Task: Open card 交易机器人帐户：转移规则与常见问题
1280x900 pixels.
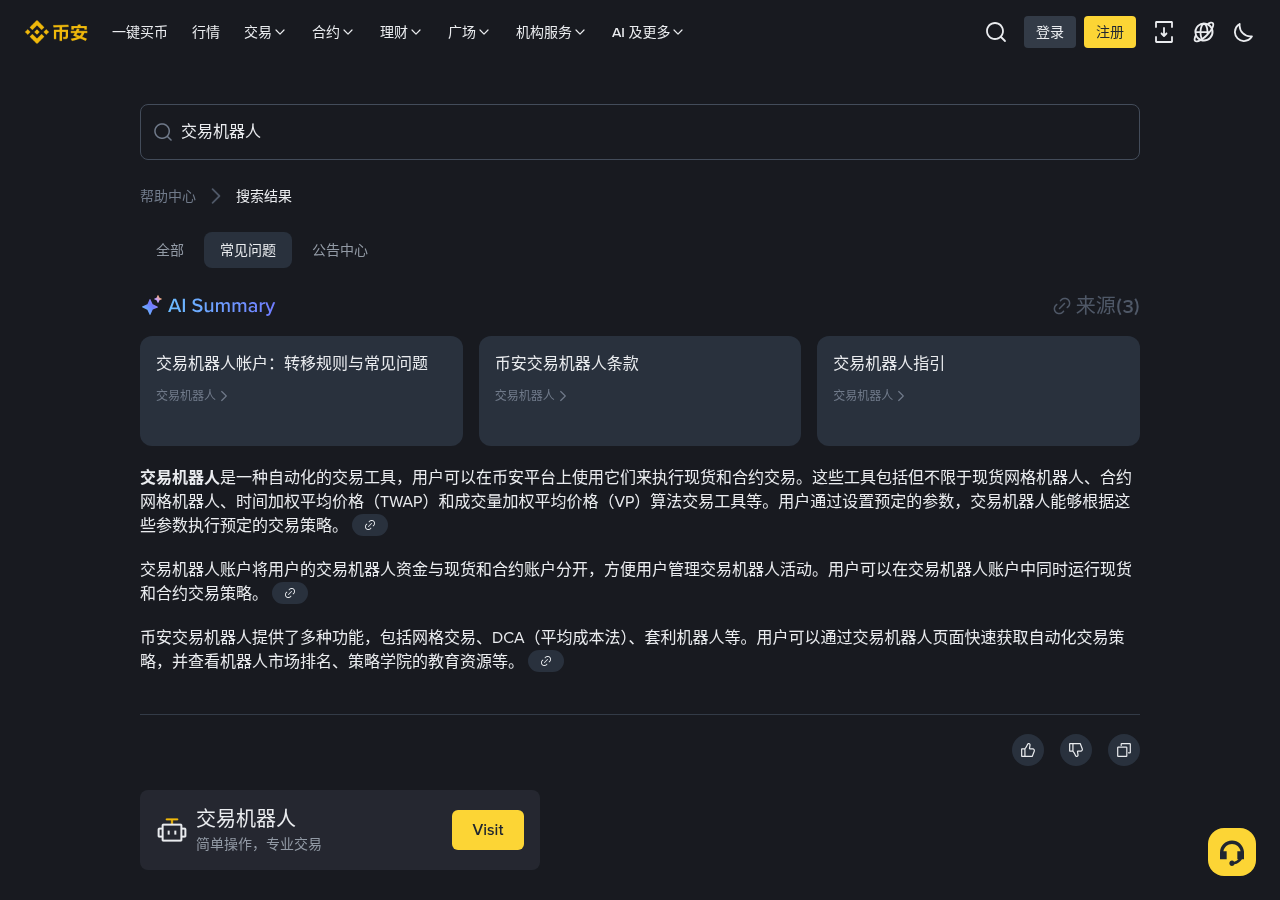Action: click(301, 391)
